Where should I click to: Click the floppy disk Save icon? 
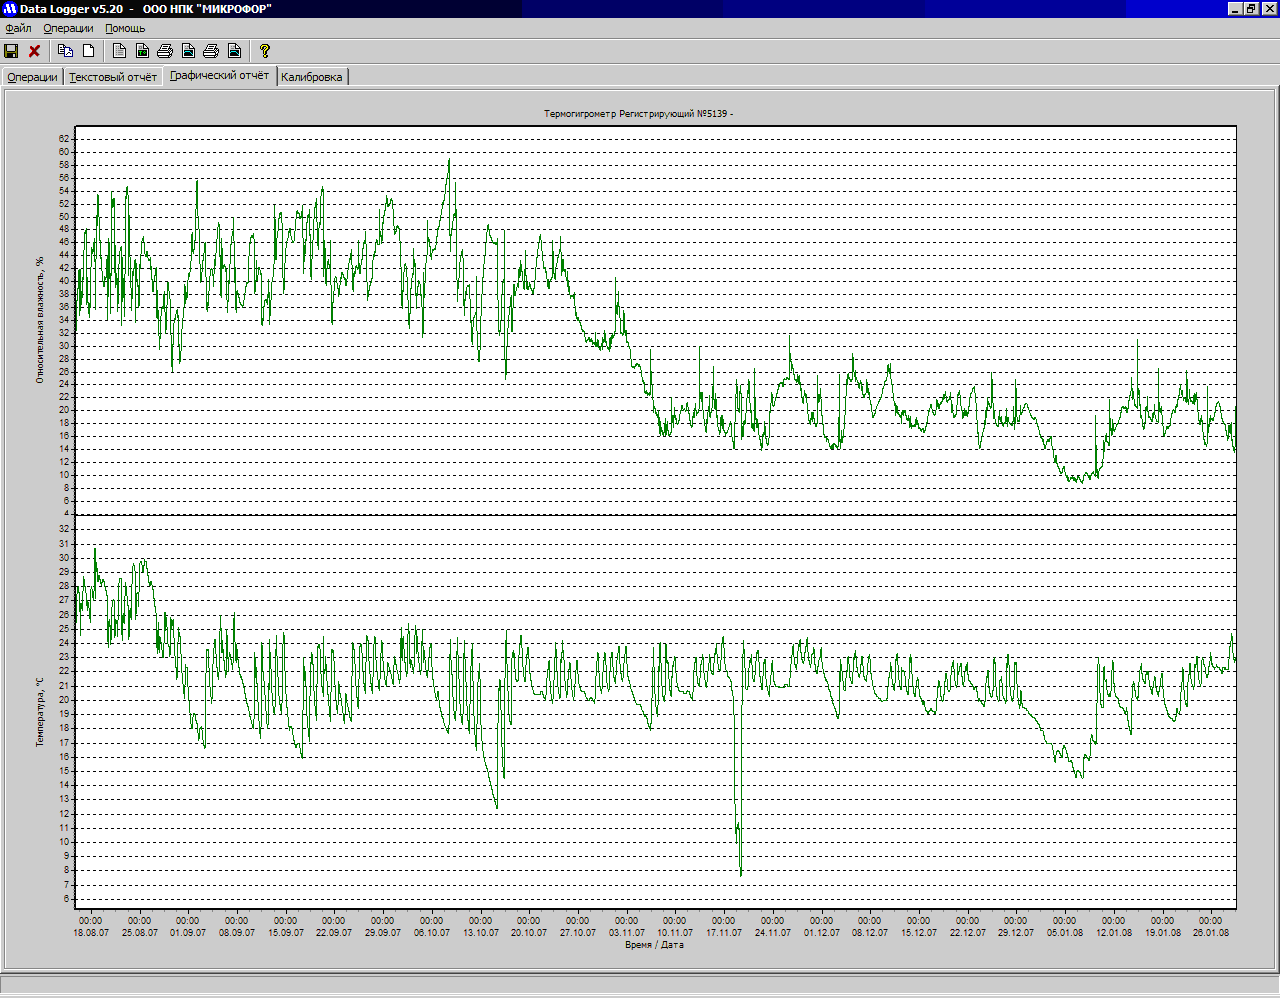click(12, 51)
